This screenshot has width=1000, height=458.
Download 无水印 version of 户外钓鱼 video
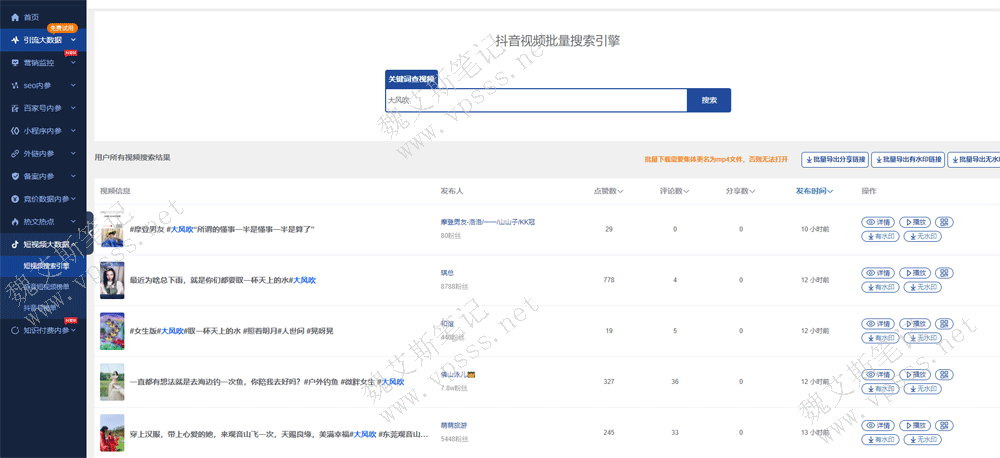(923, 389)
